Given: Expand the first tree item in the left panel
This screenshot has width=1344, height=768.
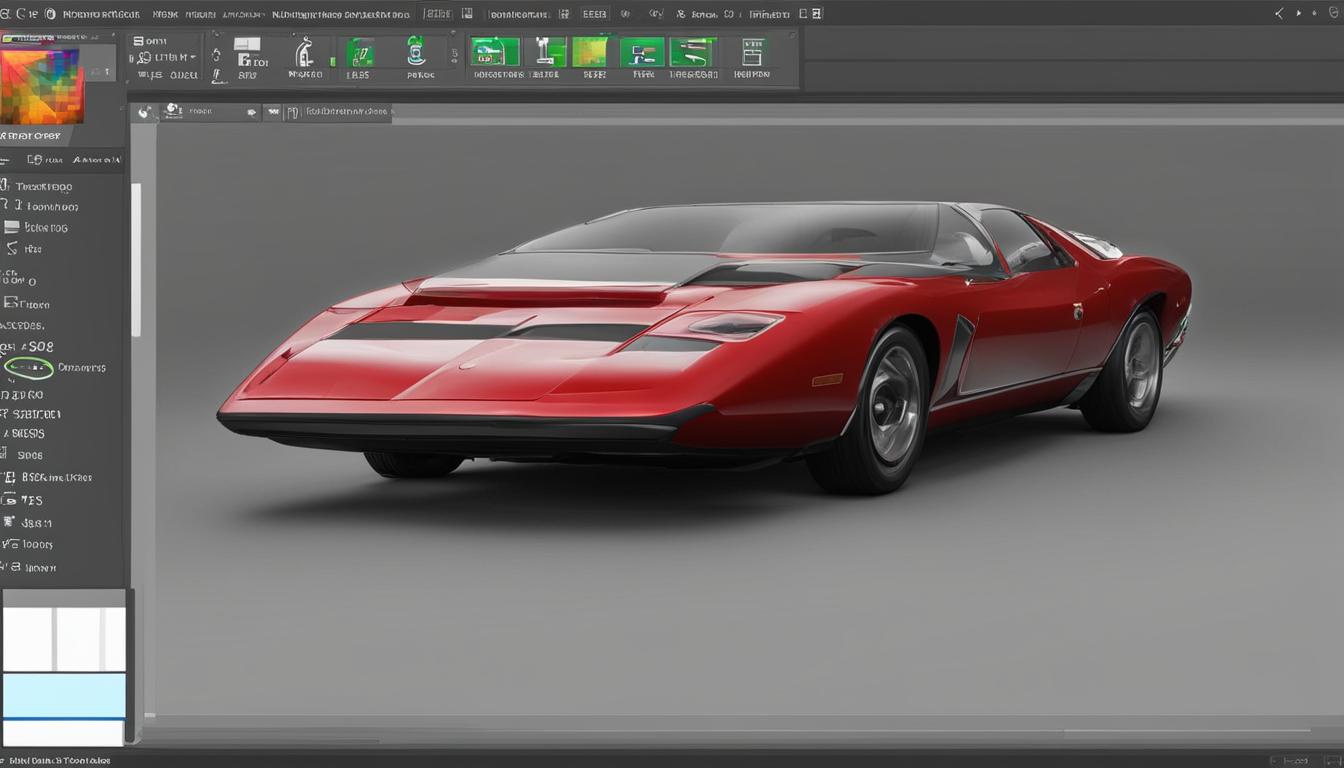Looking at the screenshot, I should tap(6, 186).
